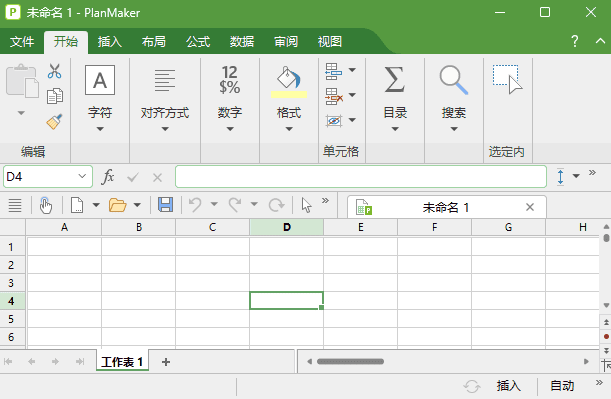Viewport: 611px width, 399px height.
Task: Click the formula bar height adjust icon
Action: [x=560, y=177]
